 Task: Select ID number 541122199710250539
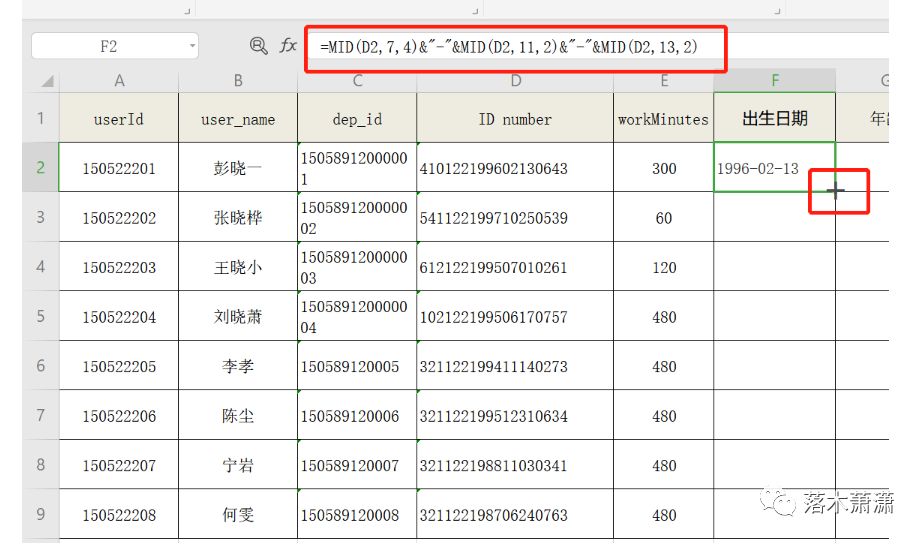pyautogui.click(x=515, y=218)
